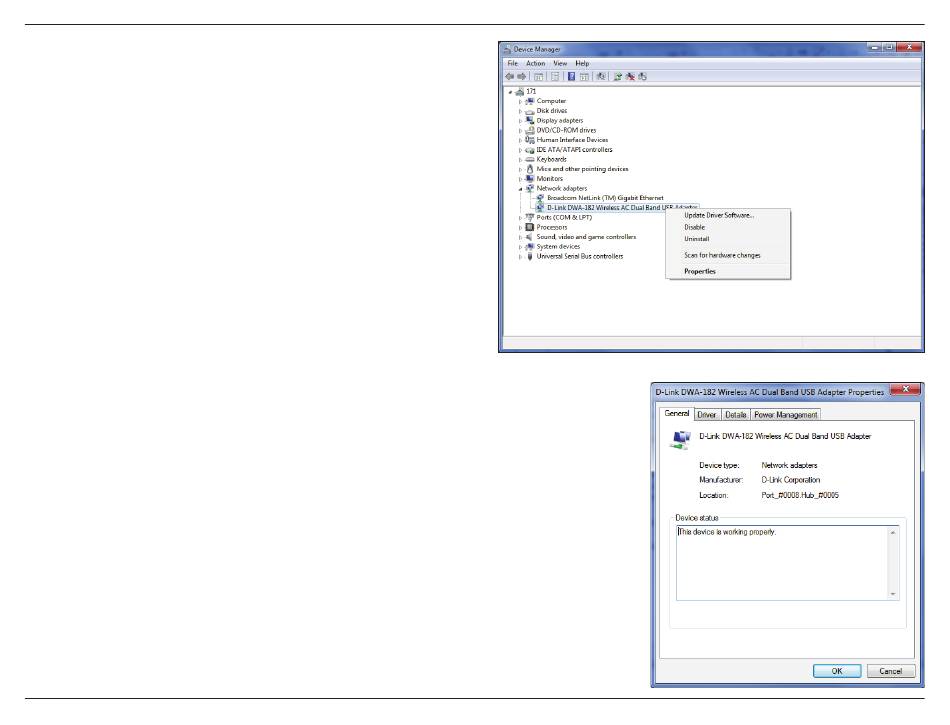Switch to the General tab
950x725 pixels.
(x=677, y=414)
